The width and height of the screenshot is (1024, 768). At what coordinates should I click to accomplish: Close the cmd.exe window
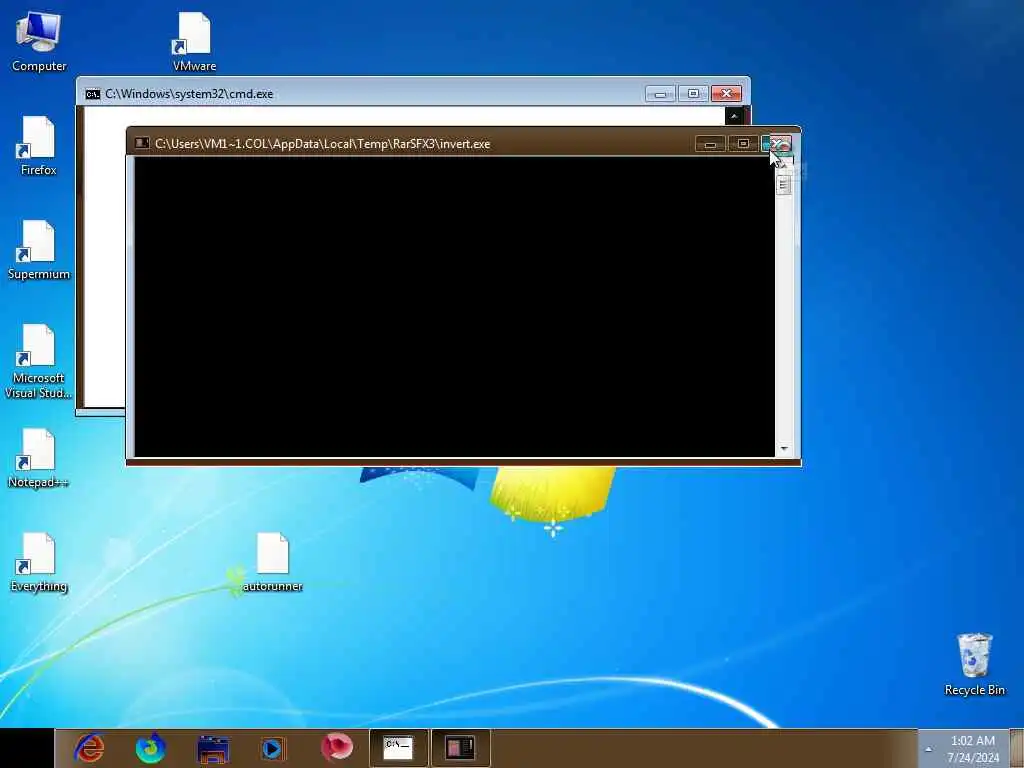(x=726, y=94)
